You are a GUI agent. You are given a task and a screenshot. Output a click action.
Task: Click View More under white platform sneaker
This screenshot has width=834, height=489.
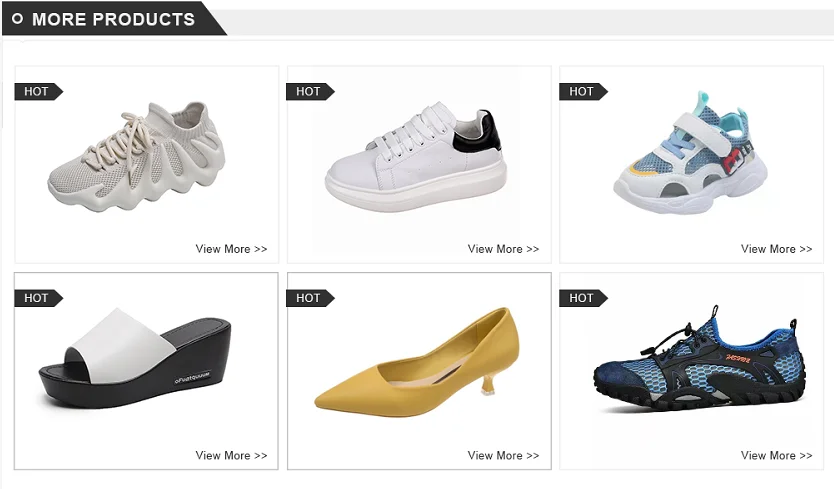[x=503, y=249]
